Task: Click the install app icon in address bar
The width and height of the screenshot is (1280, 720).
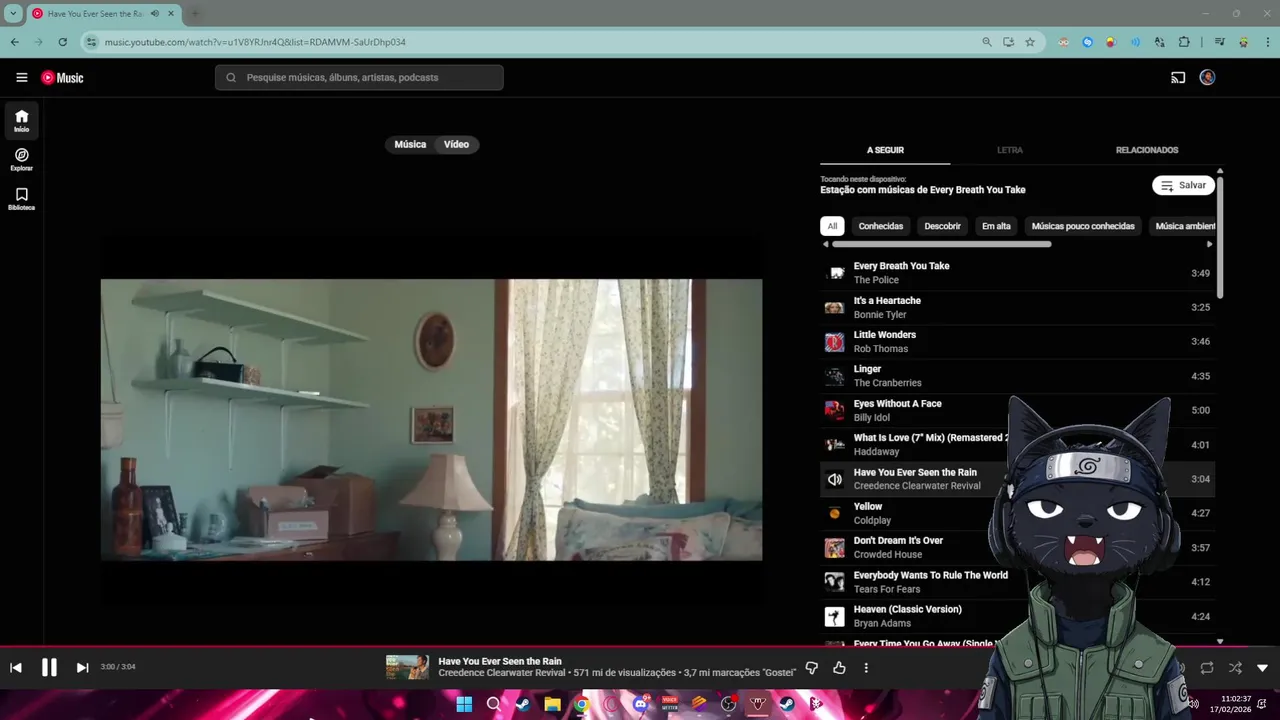Action: (1008, 42)
